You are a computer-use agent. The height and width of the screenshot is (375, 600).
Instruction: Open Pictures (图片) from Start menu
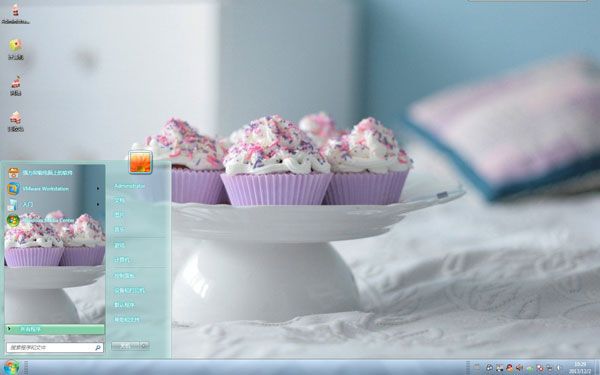coord(119,215)
